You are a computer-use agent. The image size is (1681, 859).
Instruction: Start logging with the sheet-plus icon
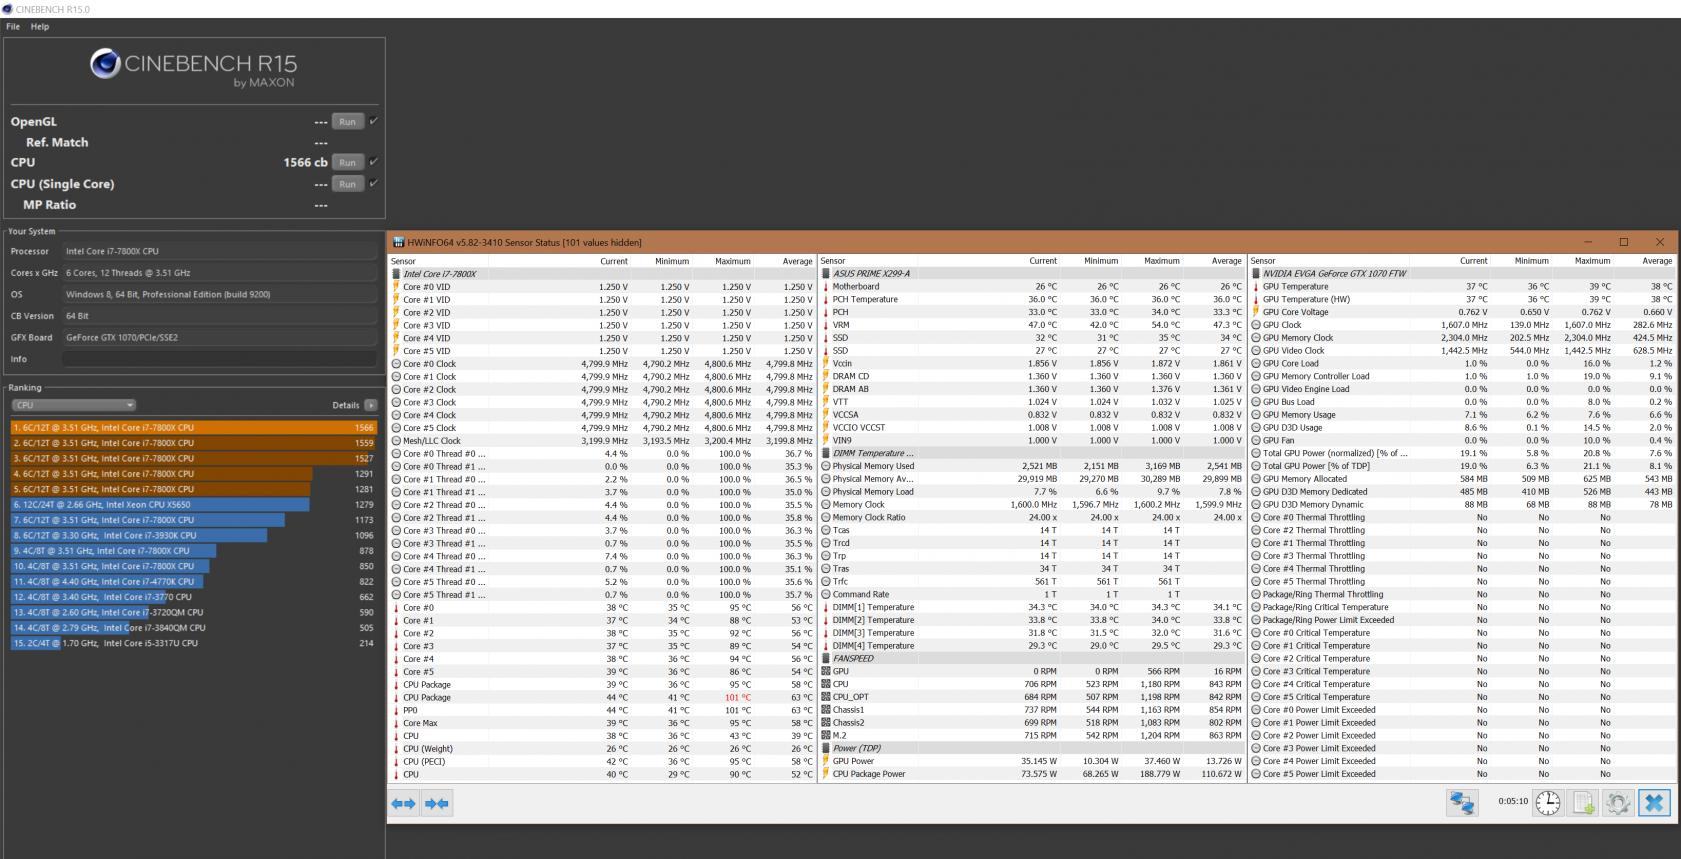[x=1584, y=803]
